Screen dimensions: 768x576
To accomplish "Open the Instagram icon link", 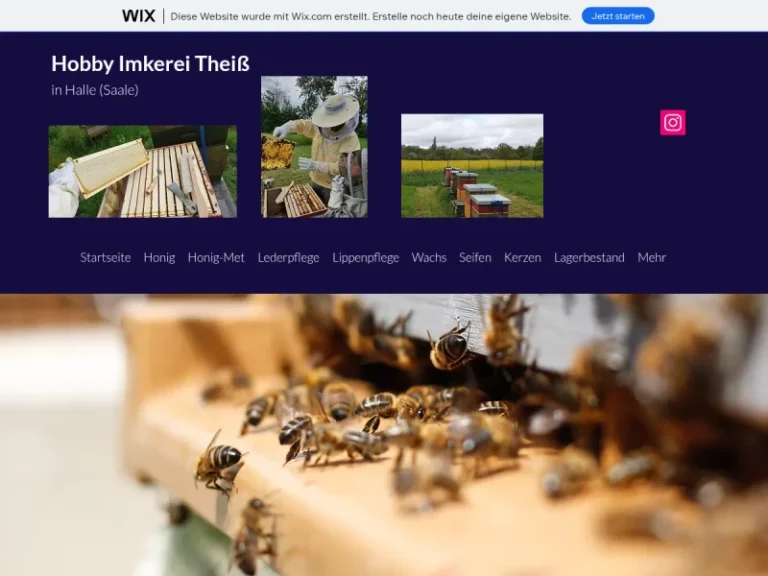I will coord(672,122).
